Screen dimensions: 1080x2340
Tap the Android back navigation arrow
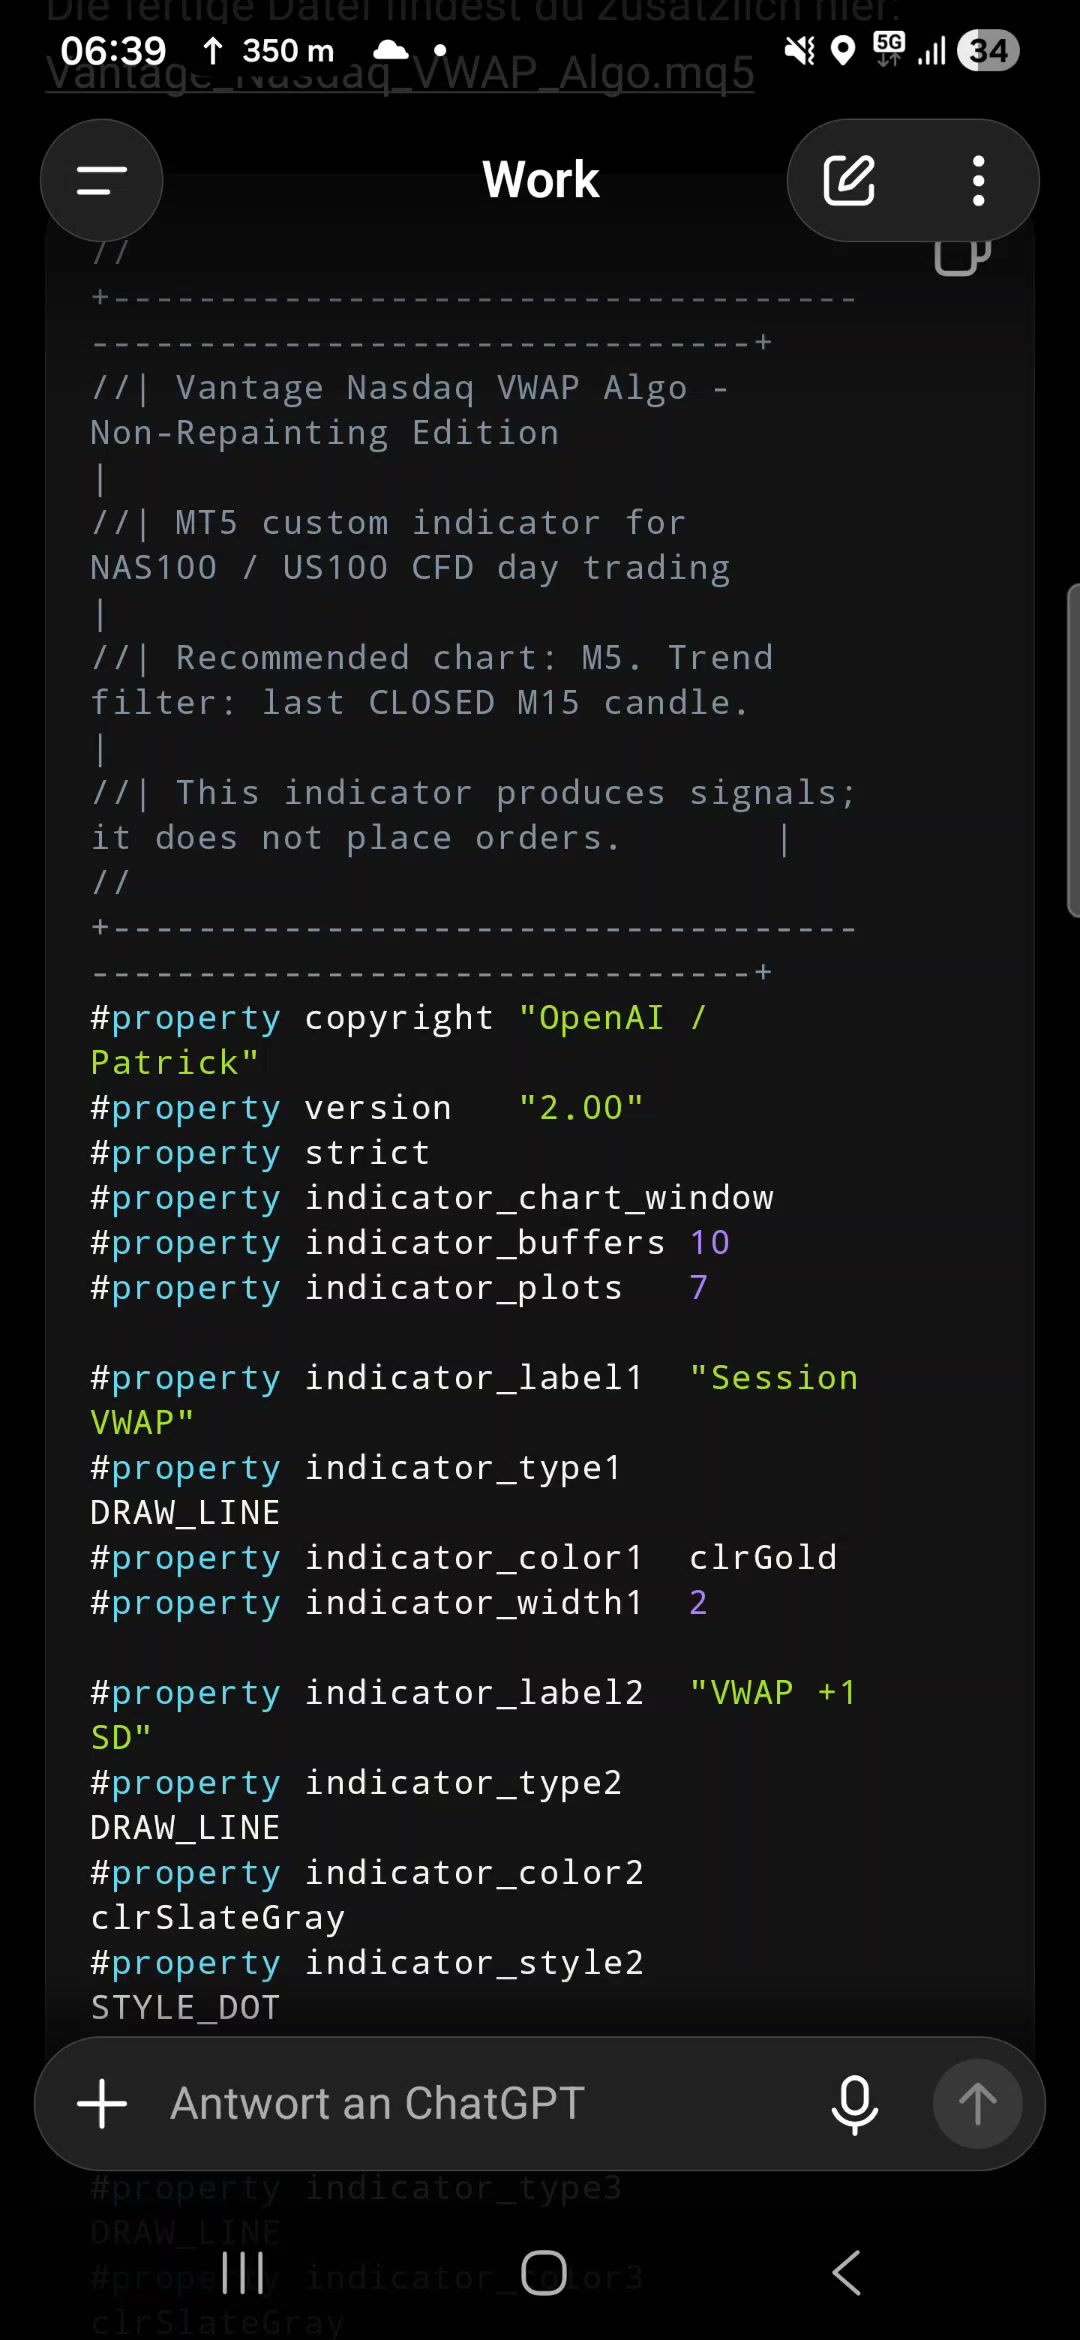[846, 2272]
